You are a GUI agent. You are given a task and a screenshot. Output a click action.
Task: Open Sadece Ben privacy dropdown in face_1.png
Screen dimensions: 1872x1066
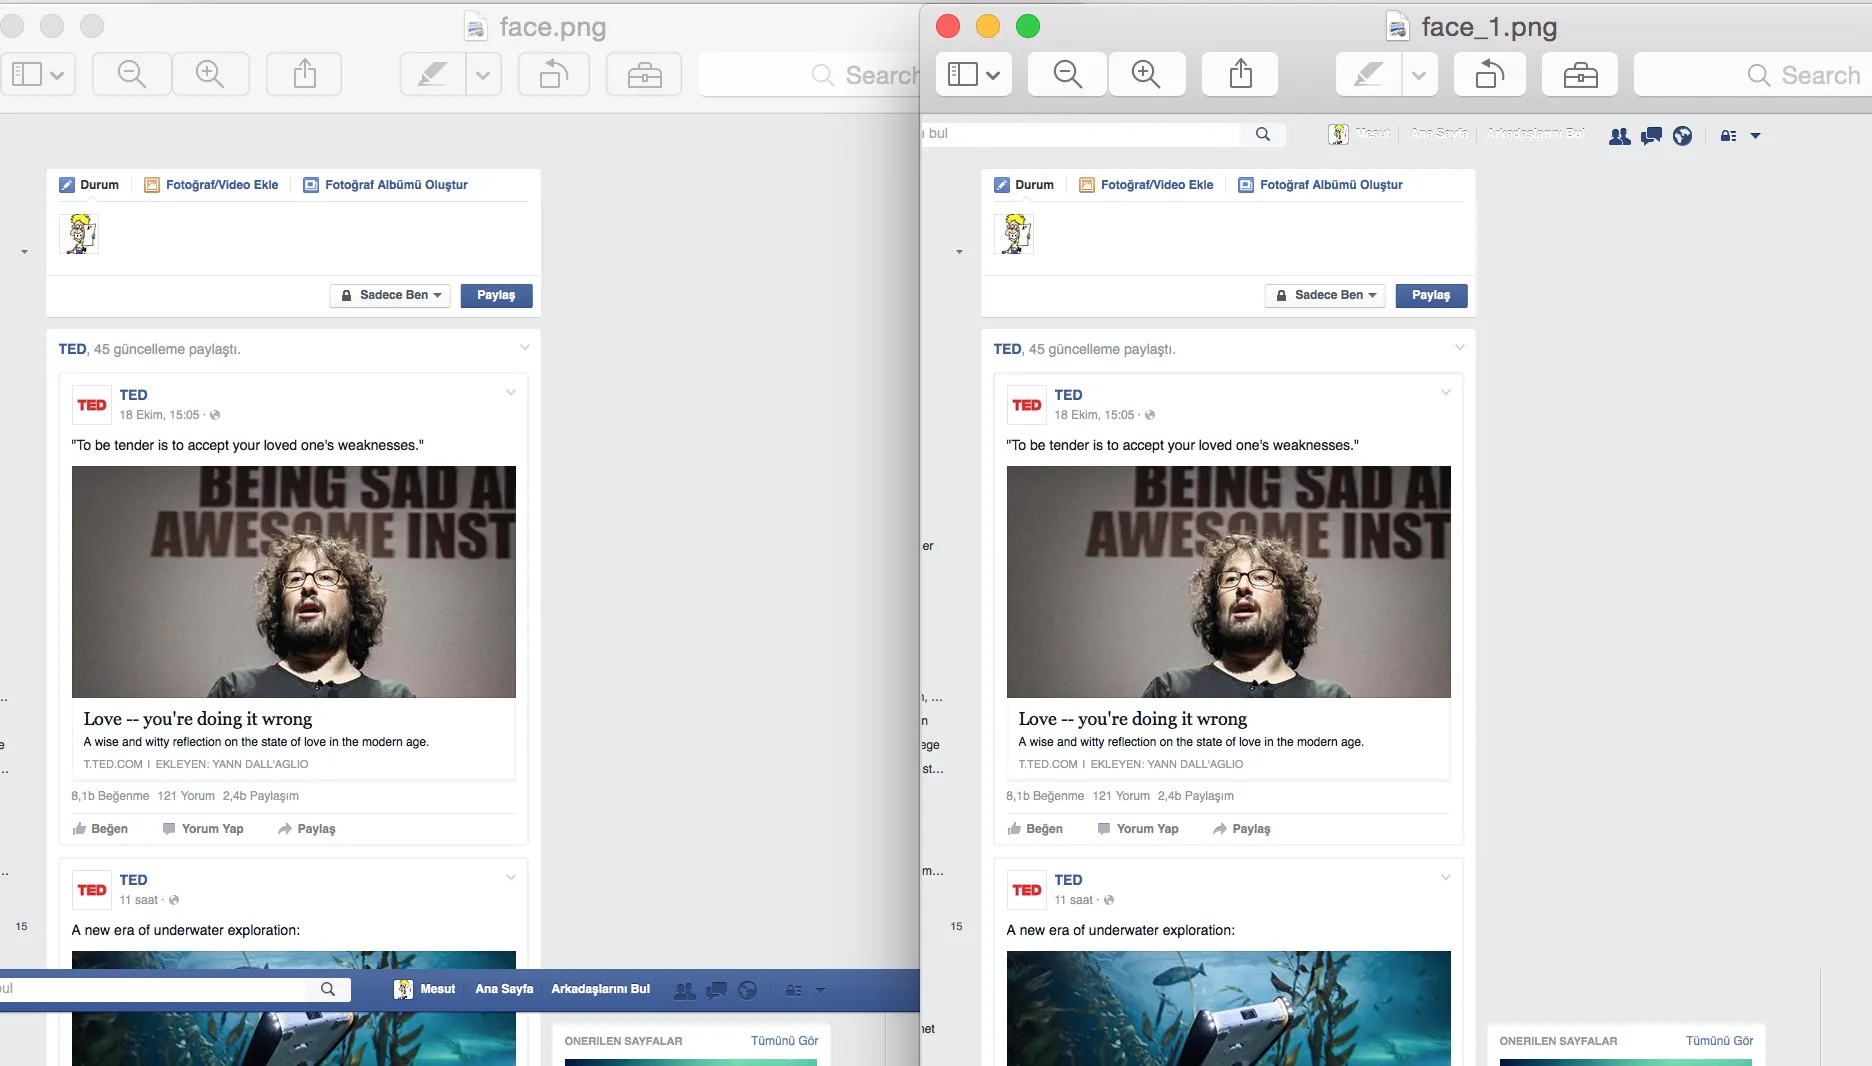tap(1325, 295)
